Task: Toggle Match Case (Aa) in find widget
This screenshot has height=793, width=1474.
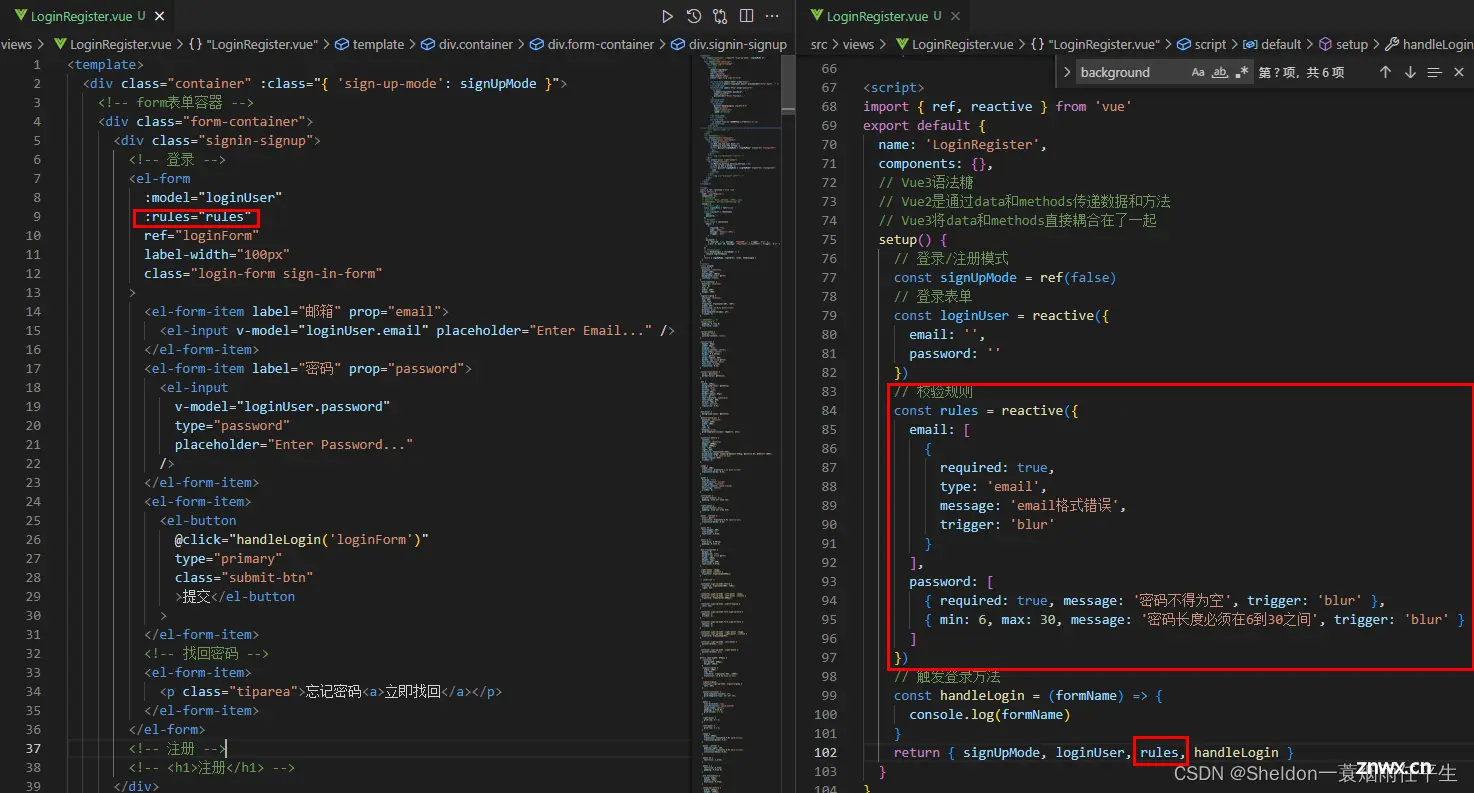Action: click(1198, 72)
